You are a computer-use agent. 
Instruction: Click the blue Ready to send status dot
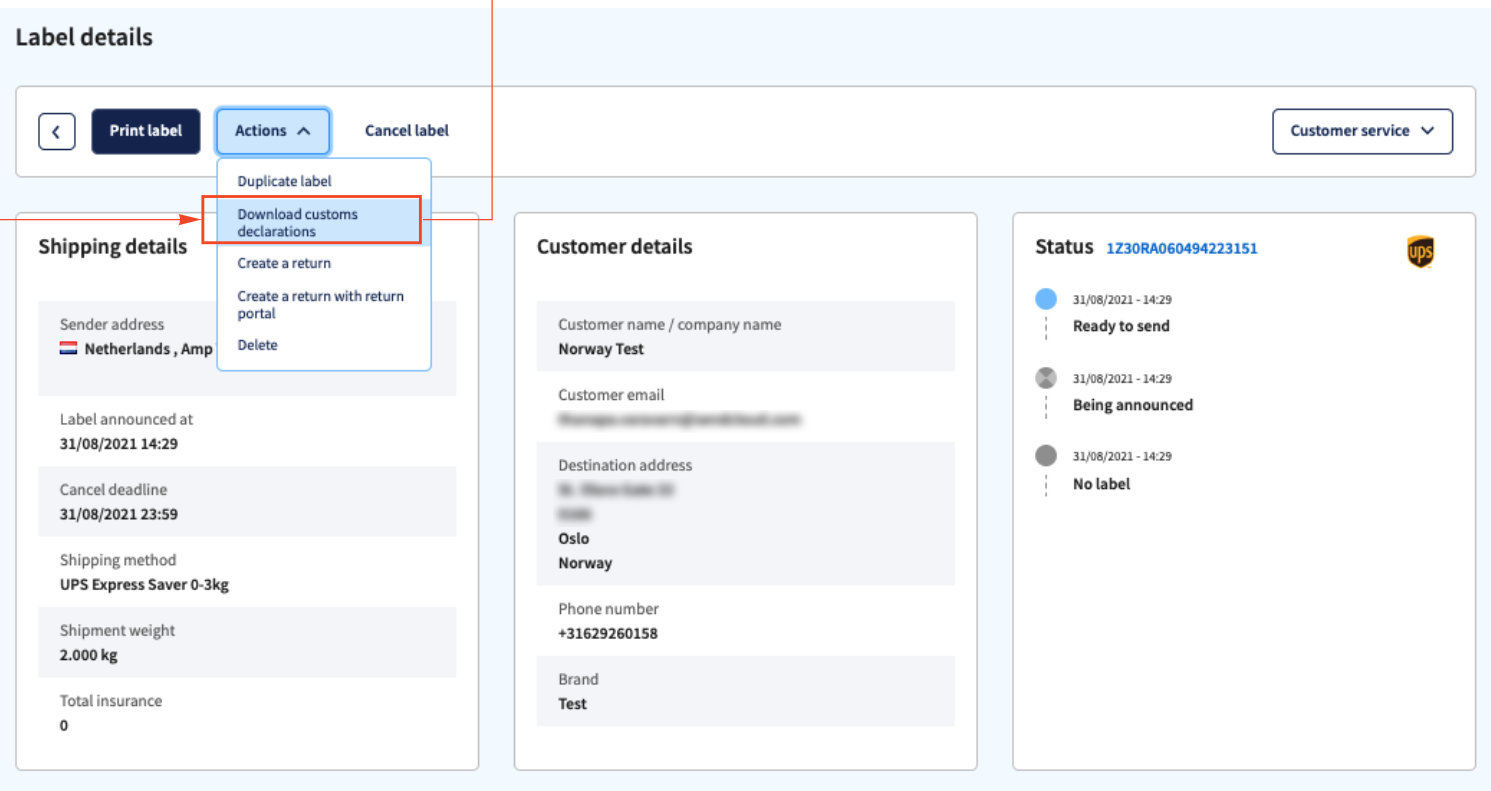coord(1046,298)
